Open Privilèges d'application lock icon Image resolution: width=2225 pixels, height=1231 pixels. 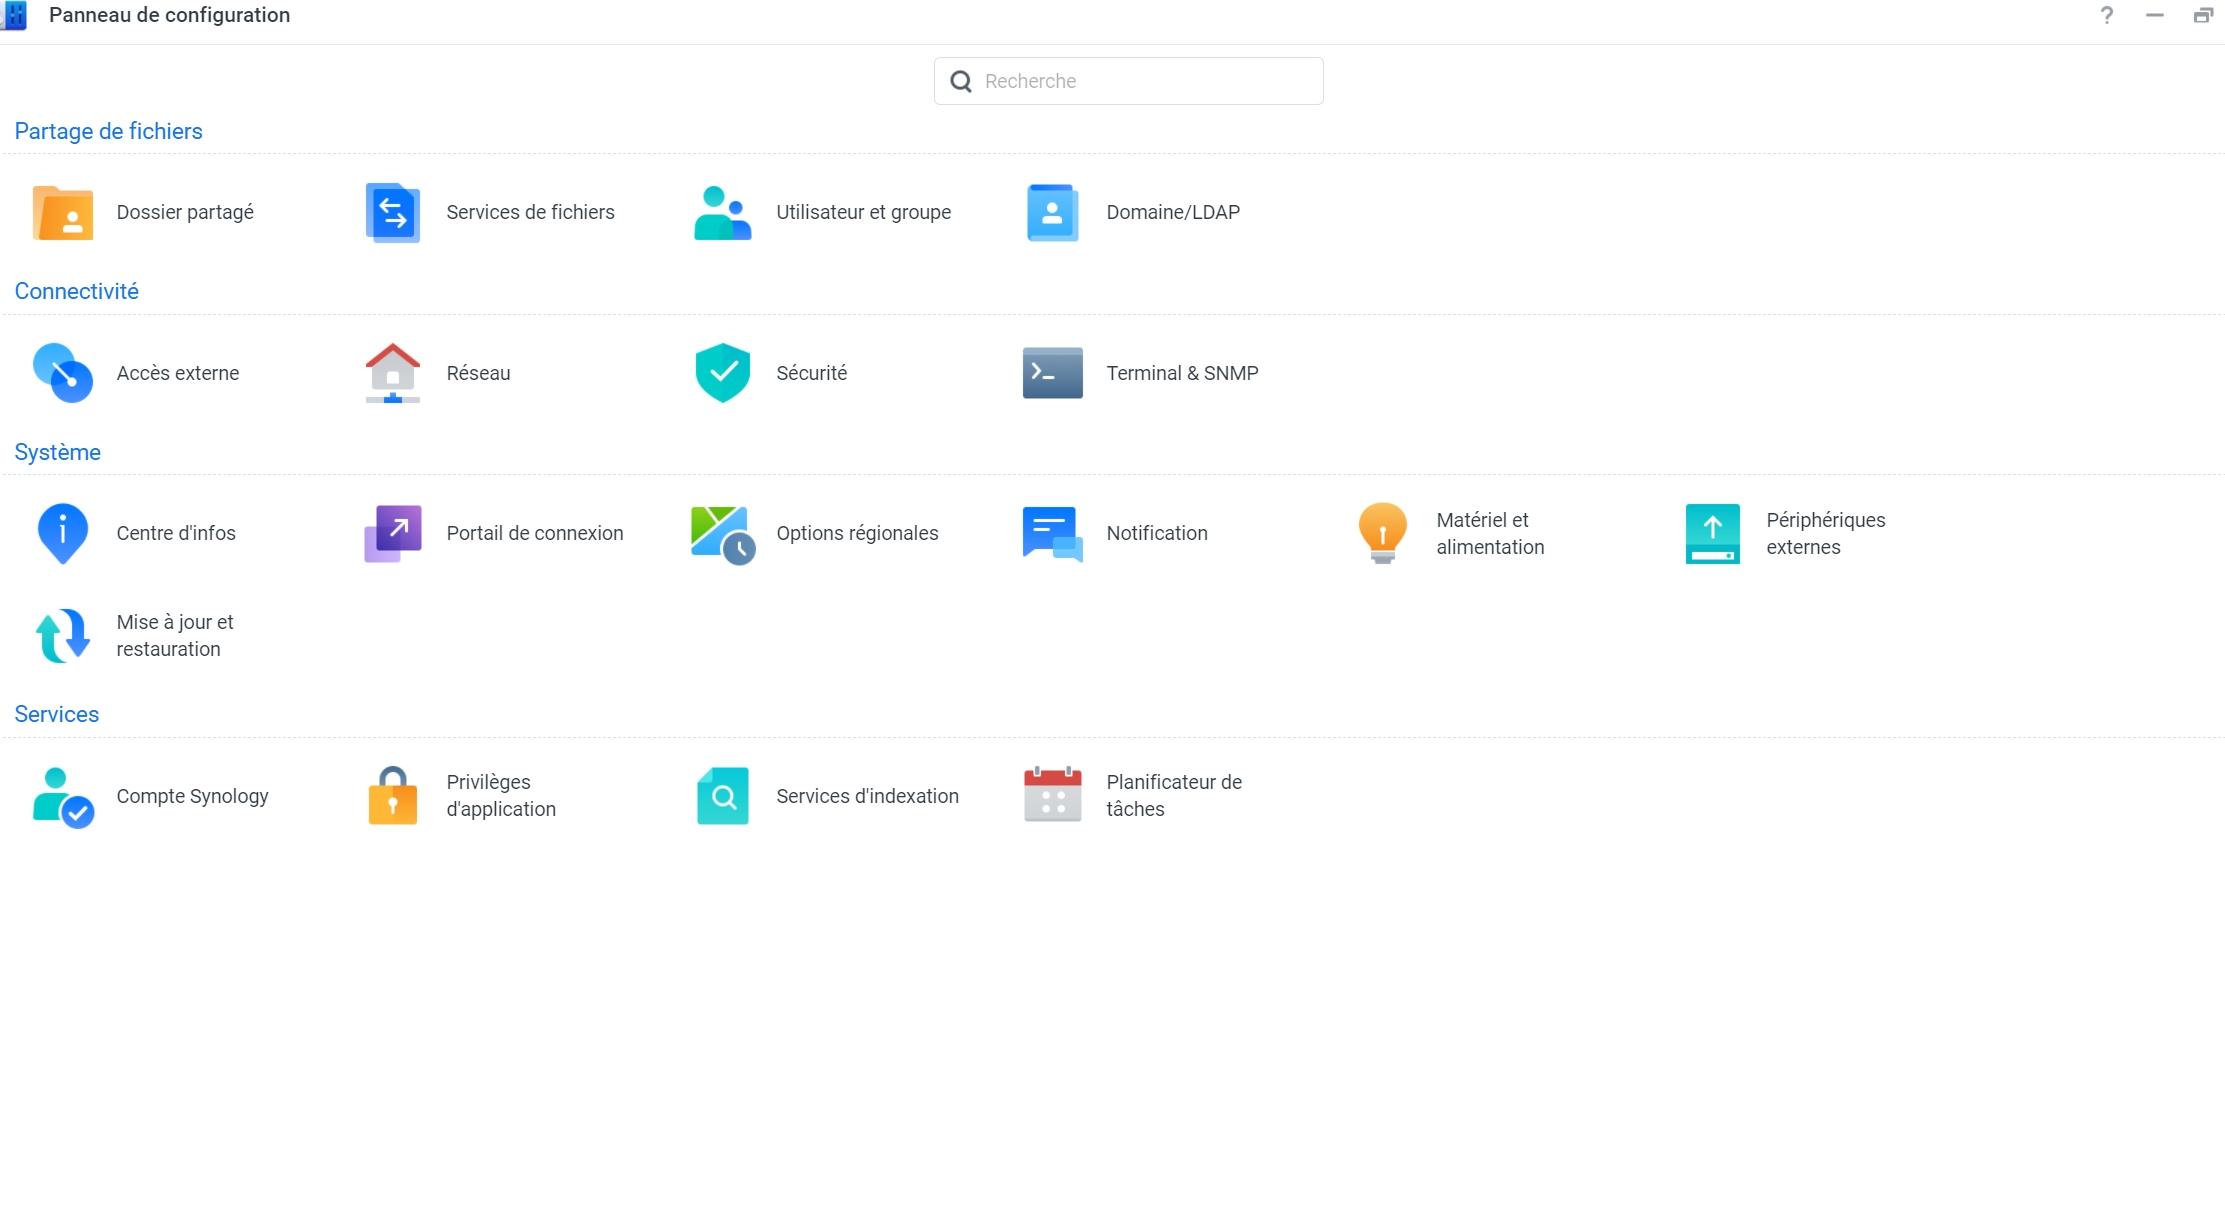click(392, 796)
